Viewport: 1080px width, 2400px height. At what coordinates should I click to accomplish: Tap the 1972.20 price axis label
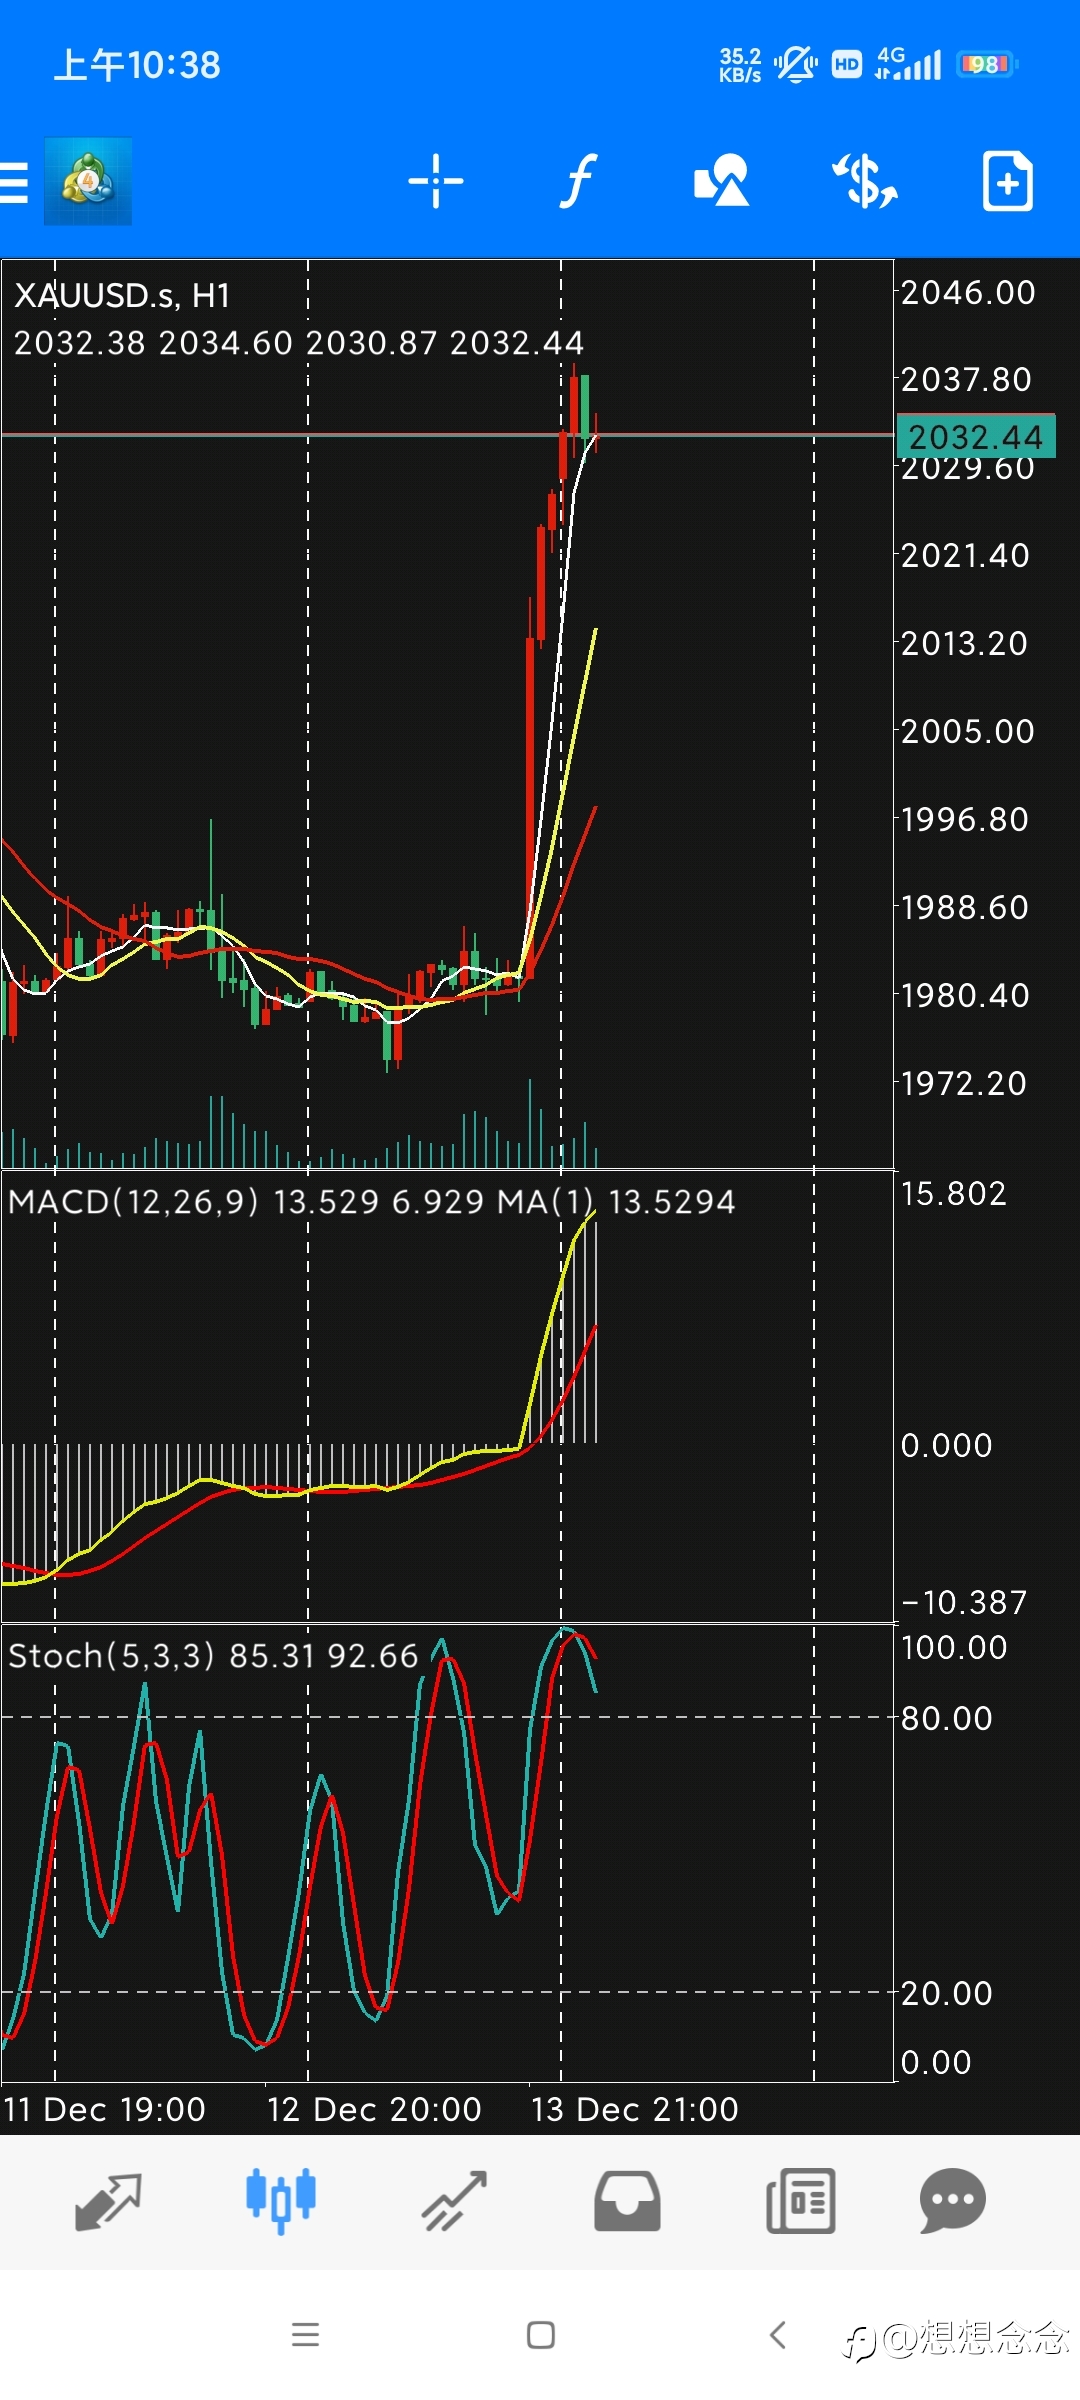[x=964, y=1083]
